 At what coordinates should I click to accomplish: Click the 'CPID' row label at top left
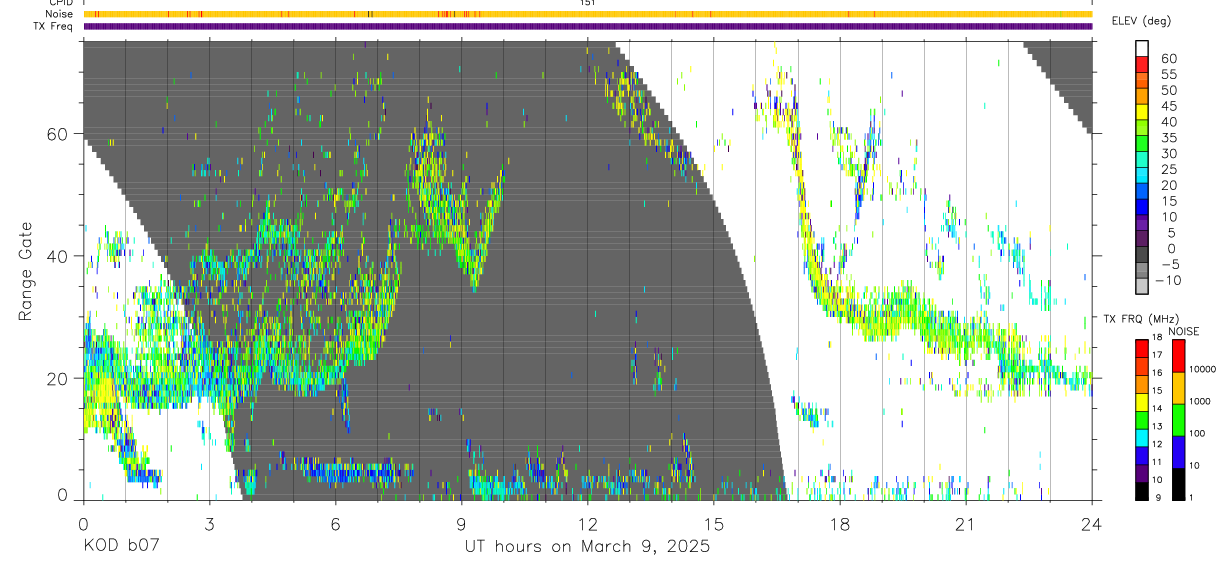61,3
